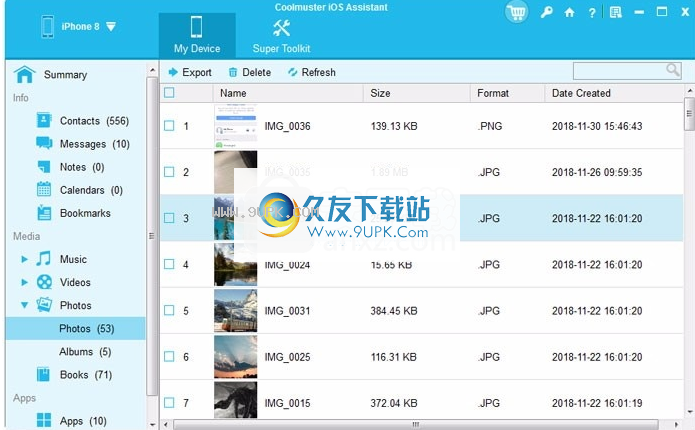Image resolution: width=695 pixels, height=430 pixels.
Task: Check the box for IMG_0015
Action: point(169,403)
